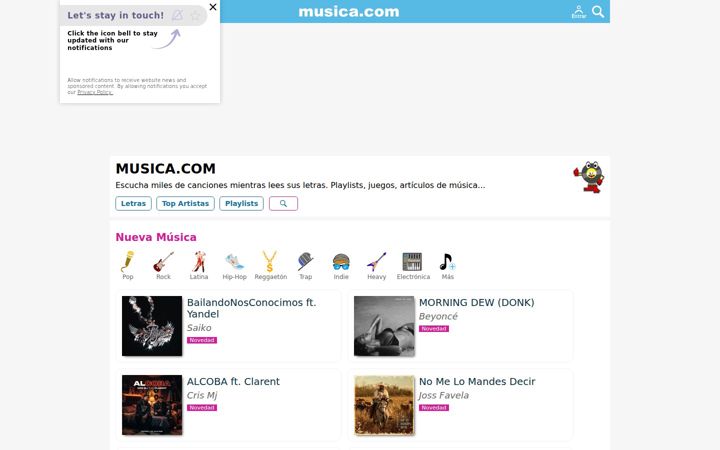Open artist Saiko
Viewport: 720px width, 450px height.
(199, 328)
